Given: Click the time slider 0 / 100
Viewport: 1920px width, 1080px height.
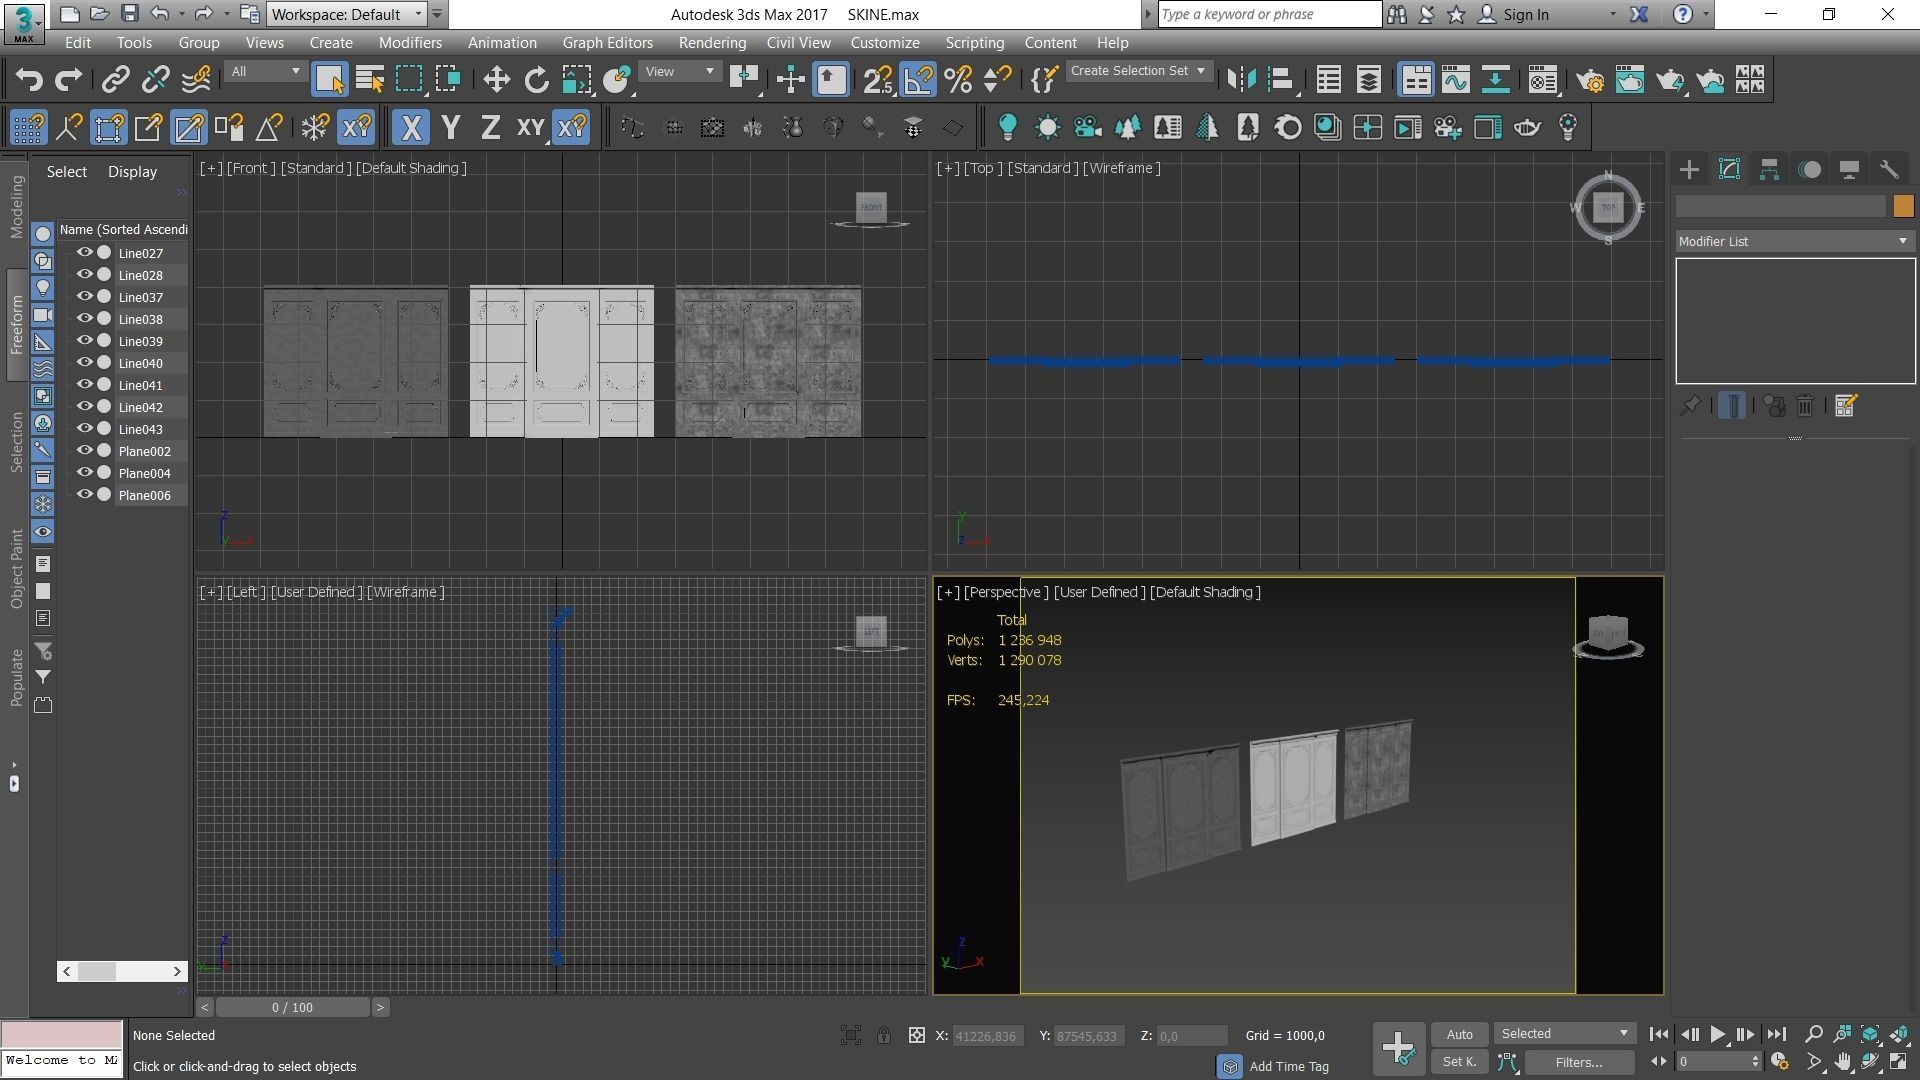Looking at the screenshot, I should pyautogui.click(x=292, y=1007).
